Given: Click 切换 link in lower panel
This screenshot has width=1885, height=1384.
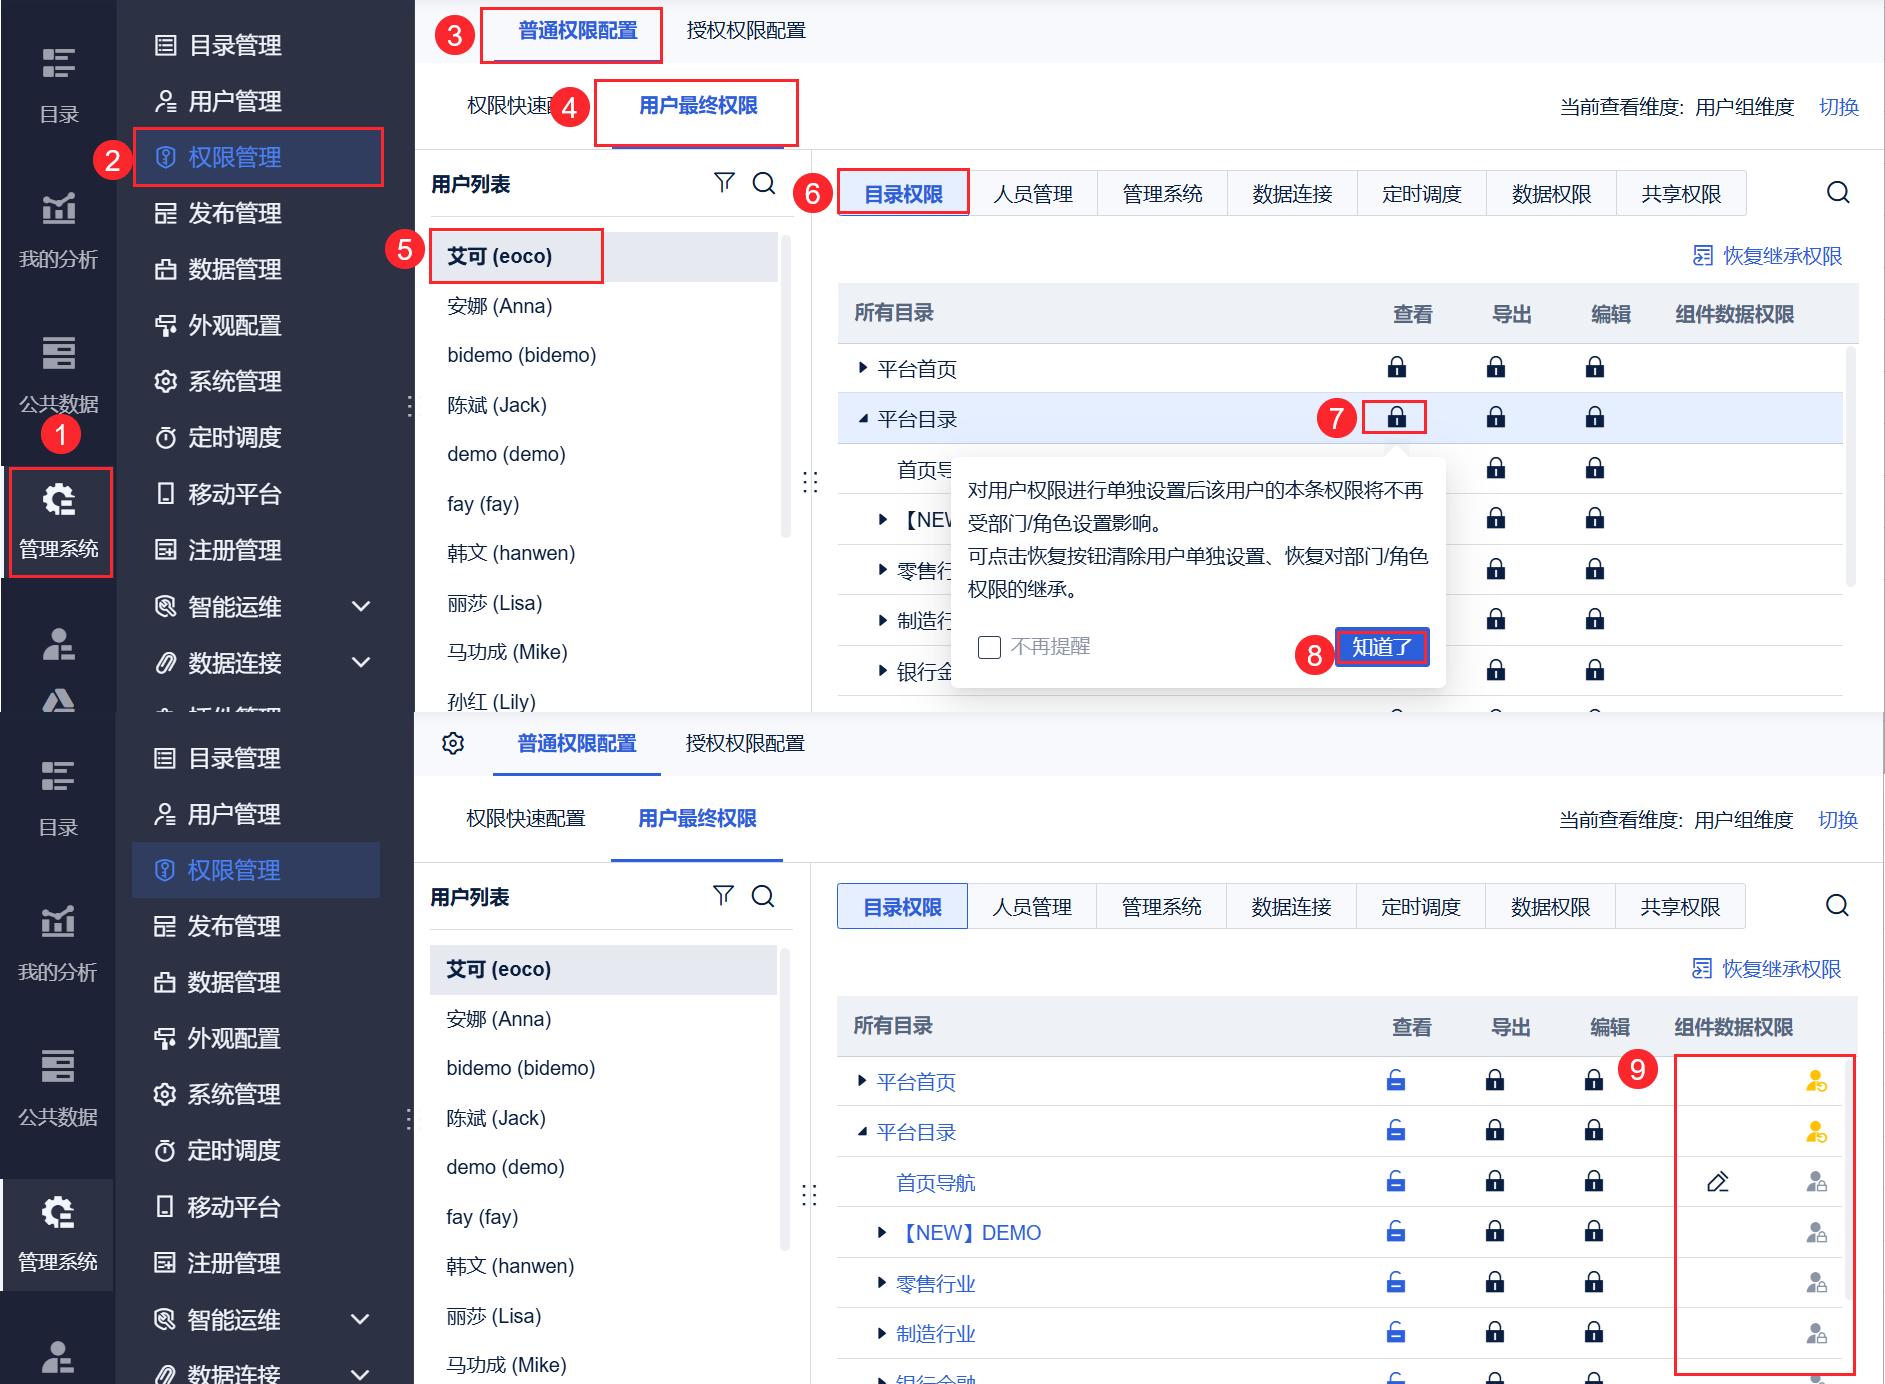Looking at the screenshot, I should coord(1837,820).
